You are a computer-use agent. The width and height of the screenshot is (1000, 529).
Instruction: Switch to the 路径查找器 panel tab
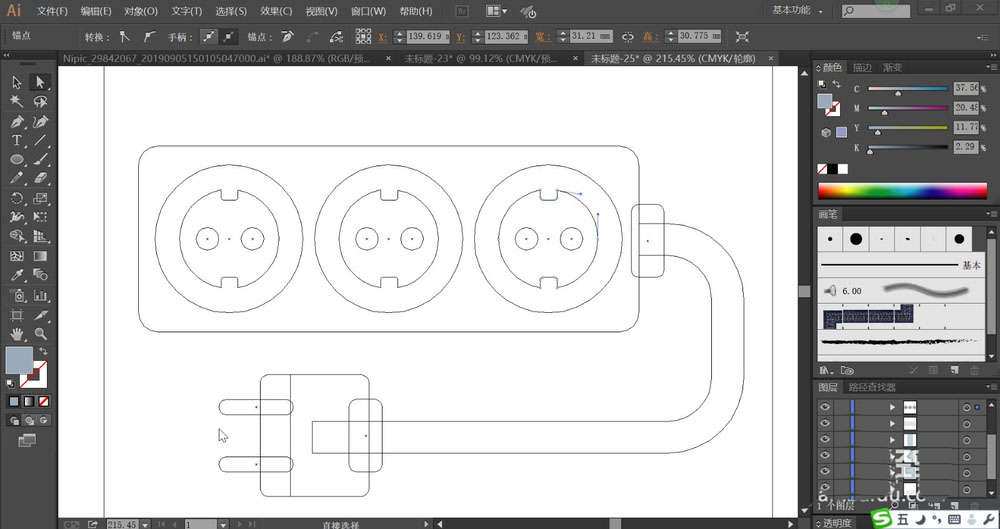tap(872, 387)
